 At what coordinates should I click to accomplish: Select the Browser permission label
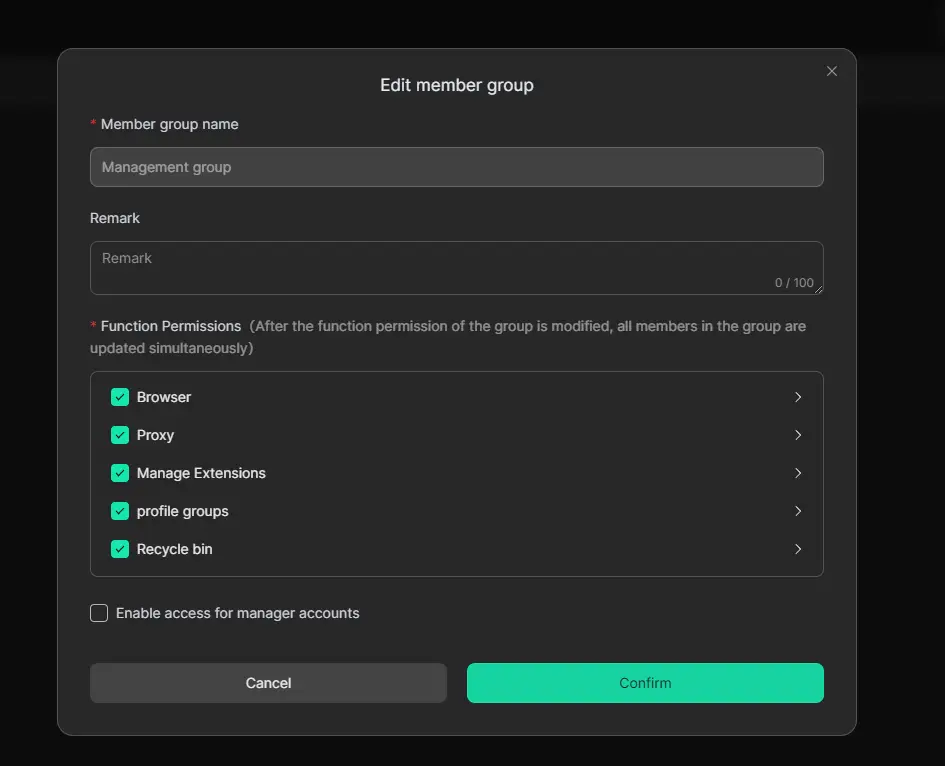[164, 397]
